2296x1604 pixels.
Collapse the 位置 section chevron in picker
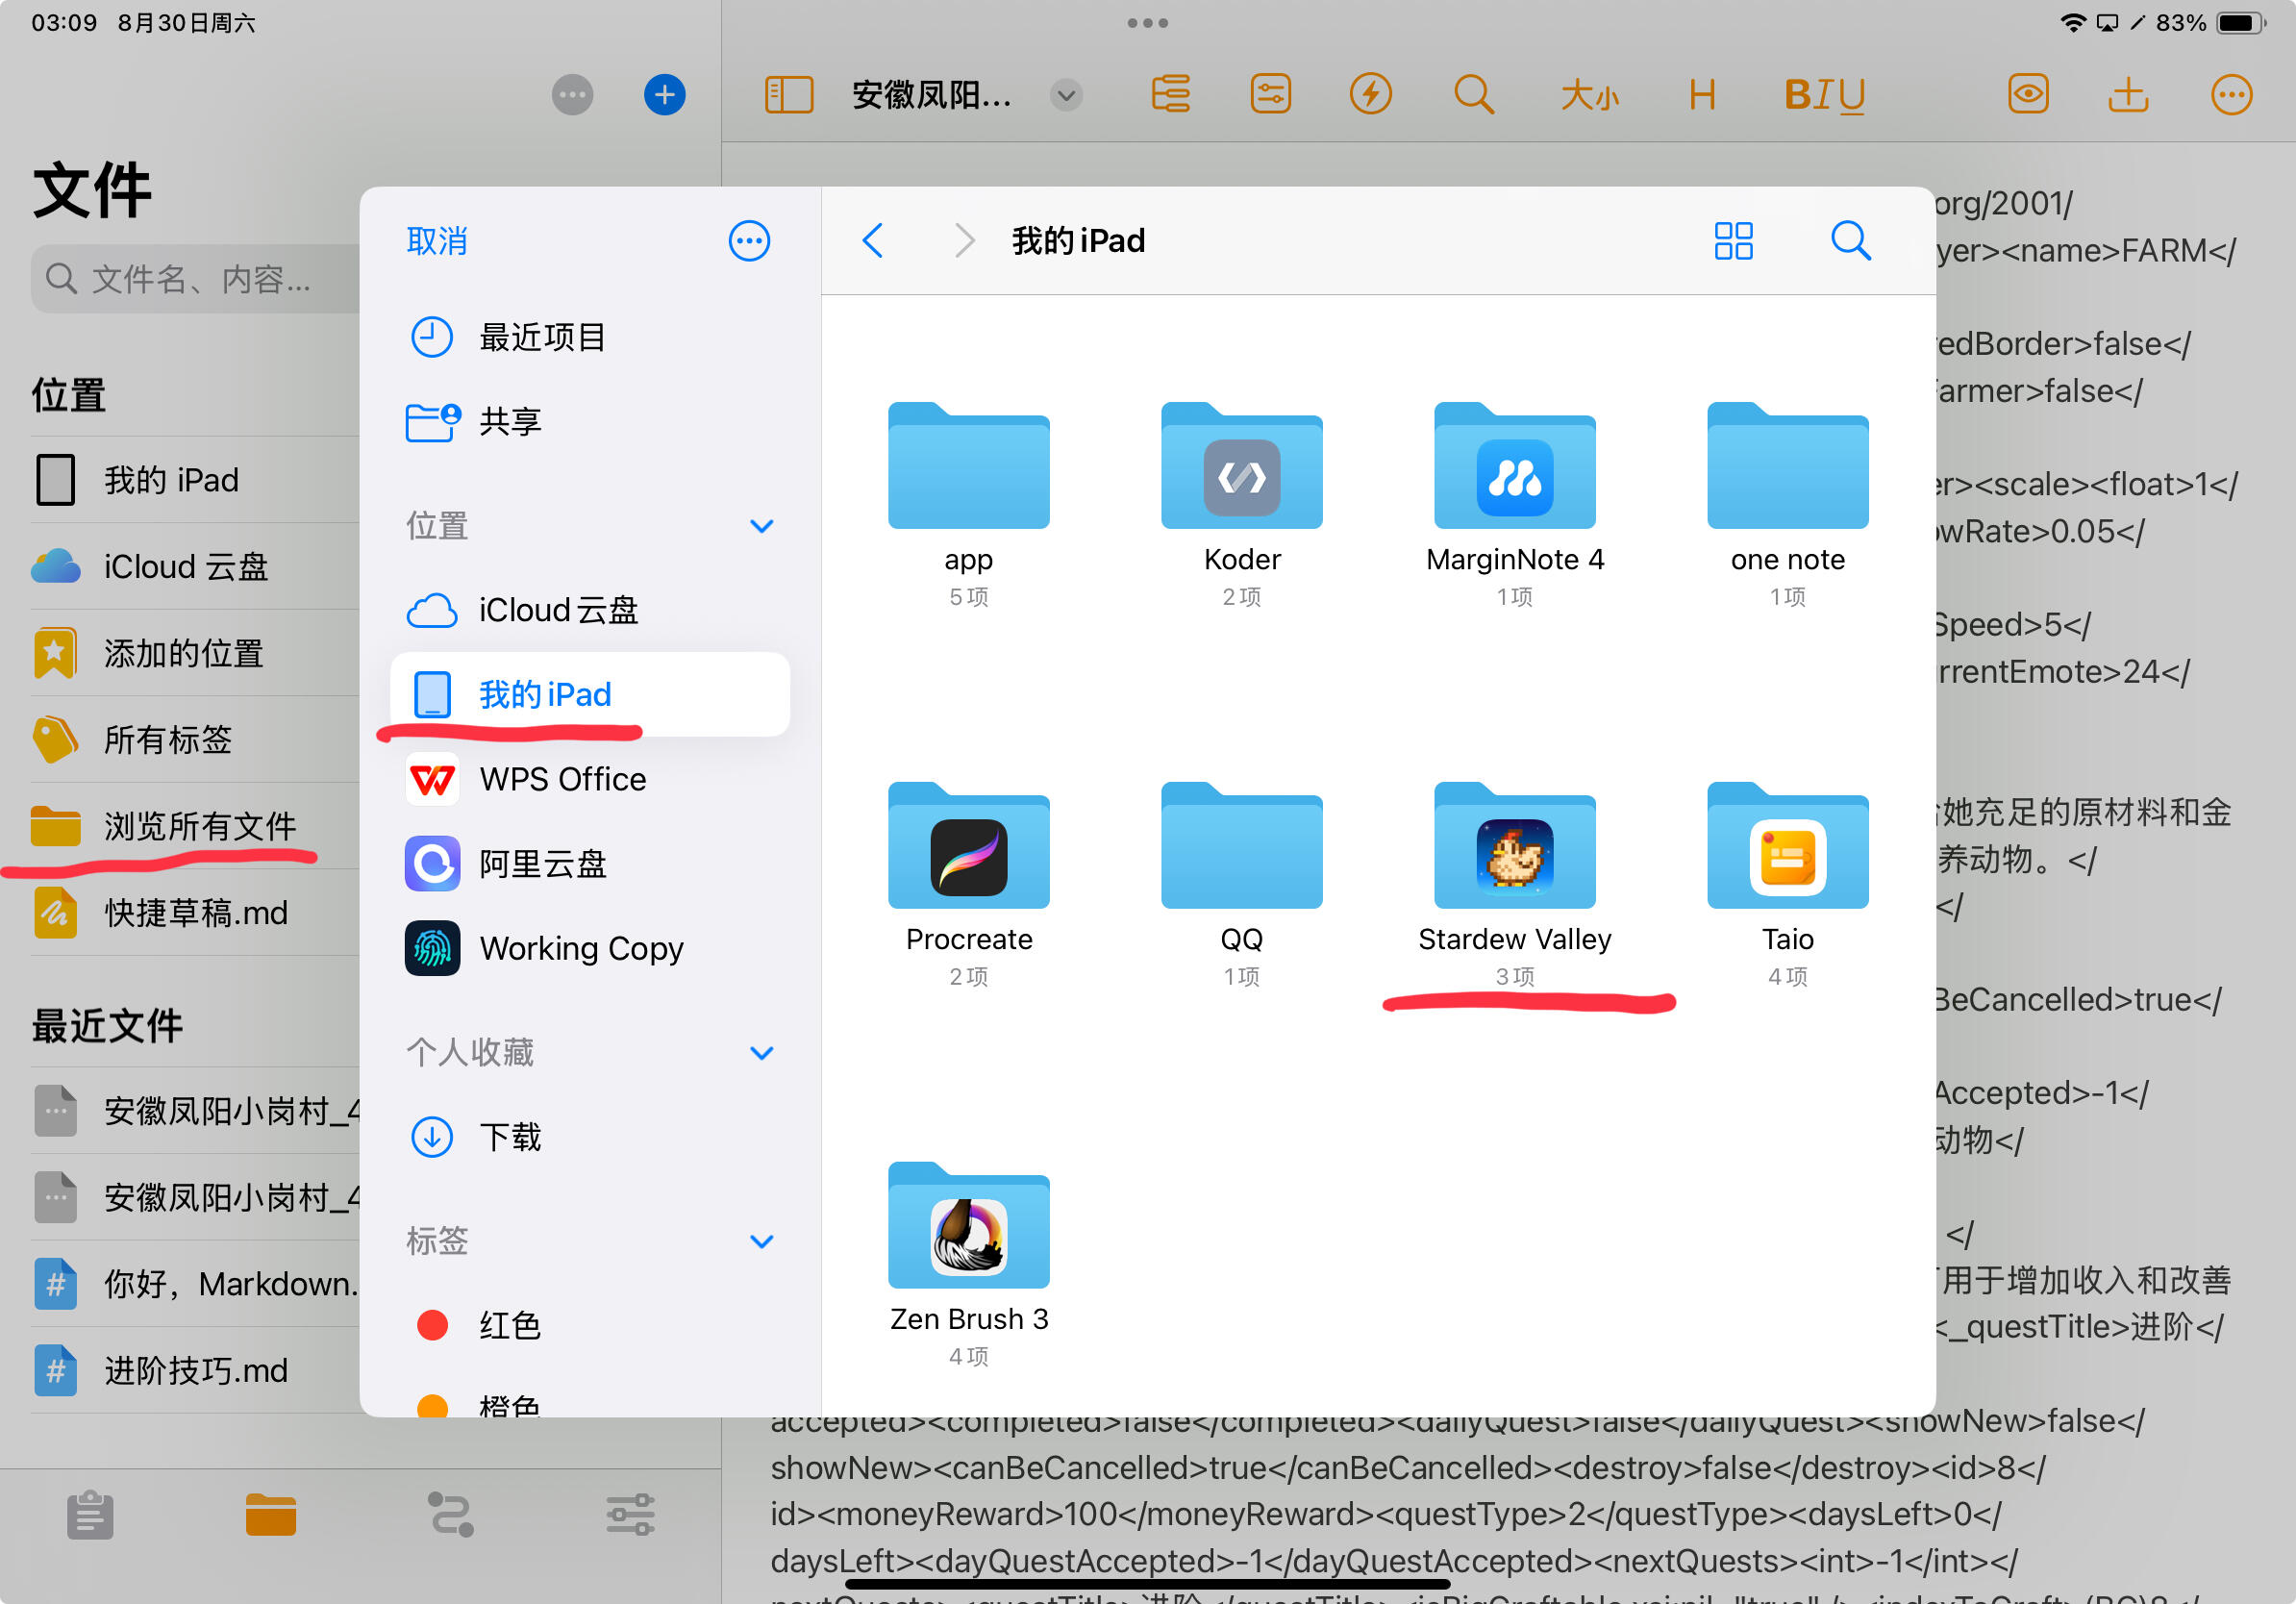pos(762,526)
